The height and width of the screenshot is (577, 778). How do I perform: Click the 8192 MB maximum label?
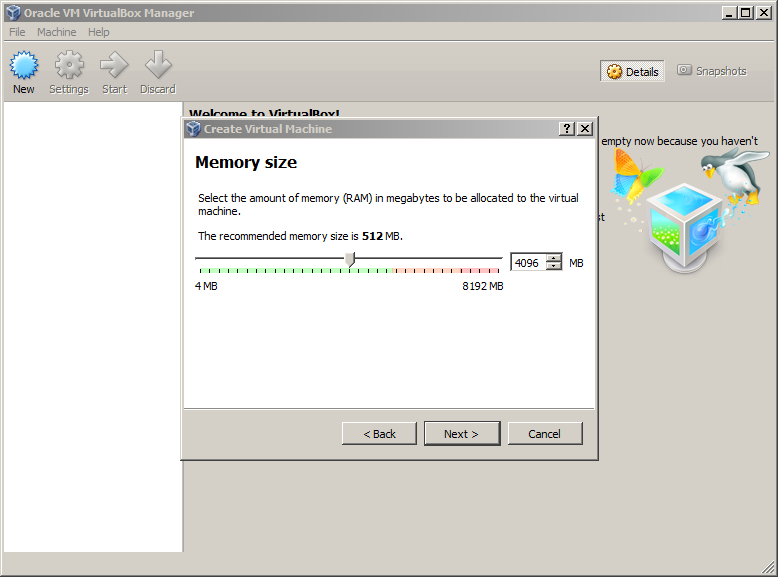tap(483, 286)
